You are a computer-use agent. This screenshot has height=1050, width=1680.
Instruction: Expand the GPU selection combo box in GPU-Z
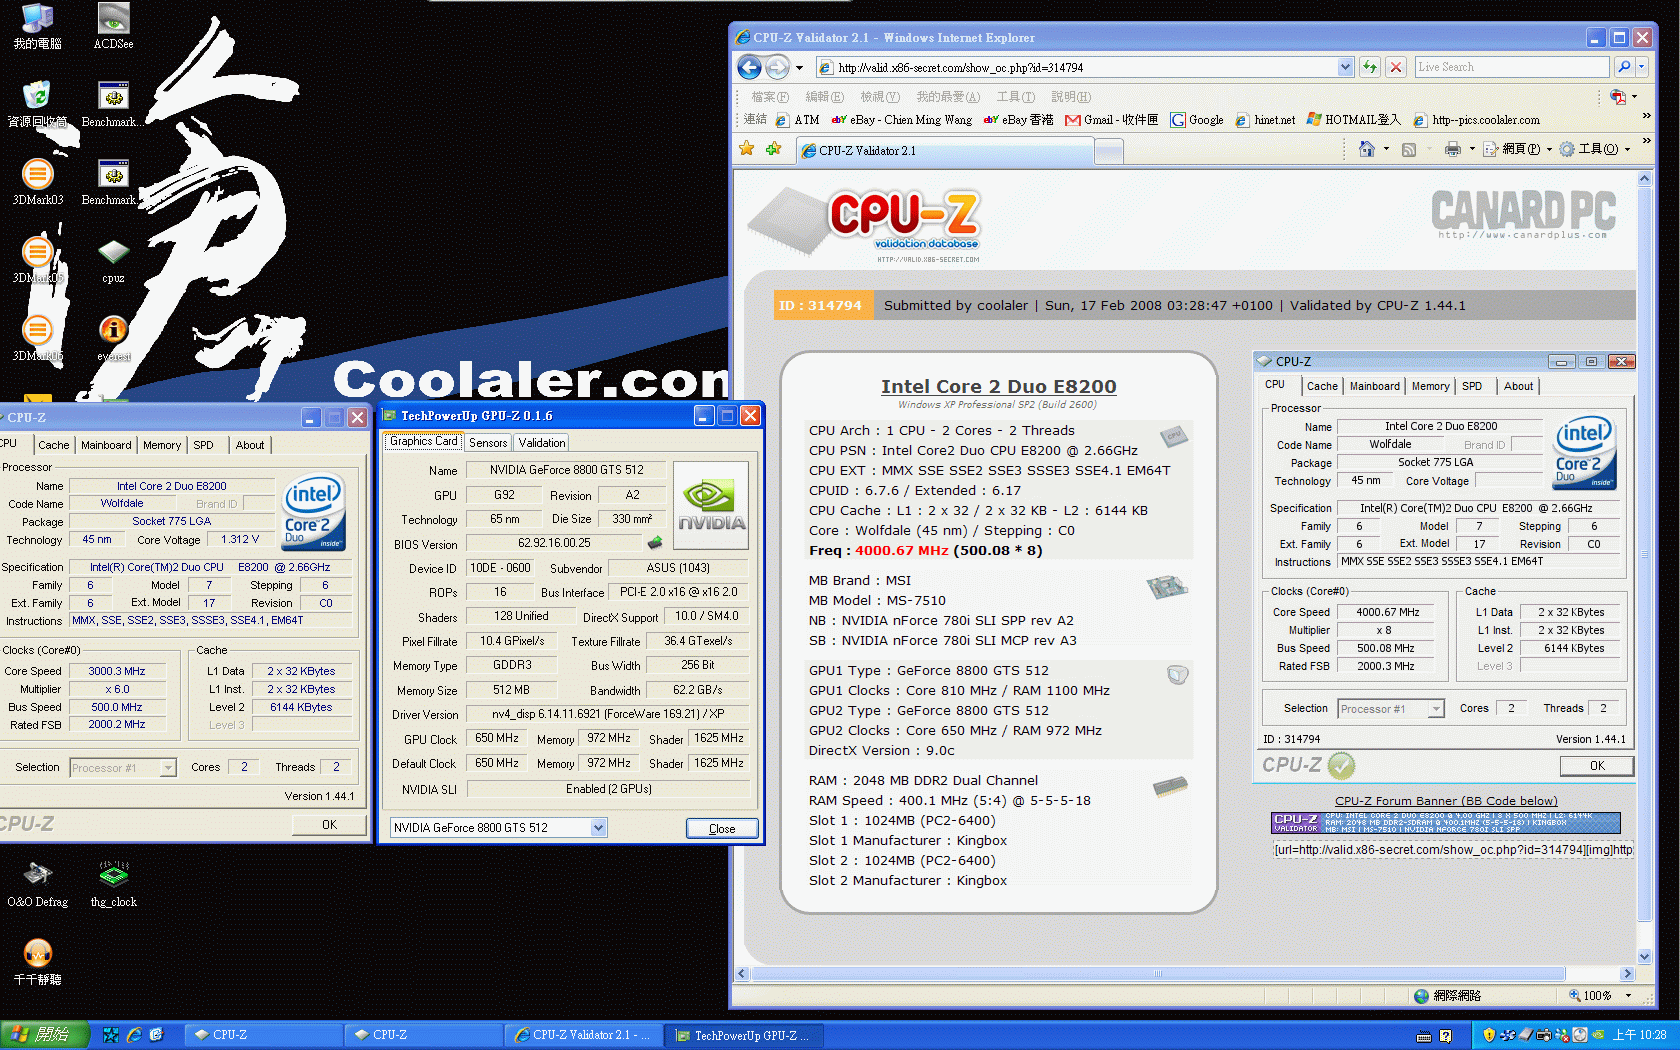(x=598, y=828)
